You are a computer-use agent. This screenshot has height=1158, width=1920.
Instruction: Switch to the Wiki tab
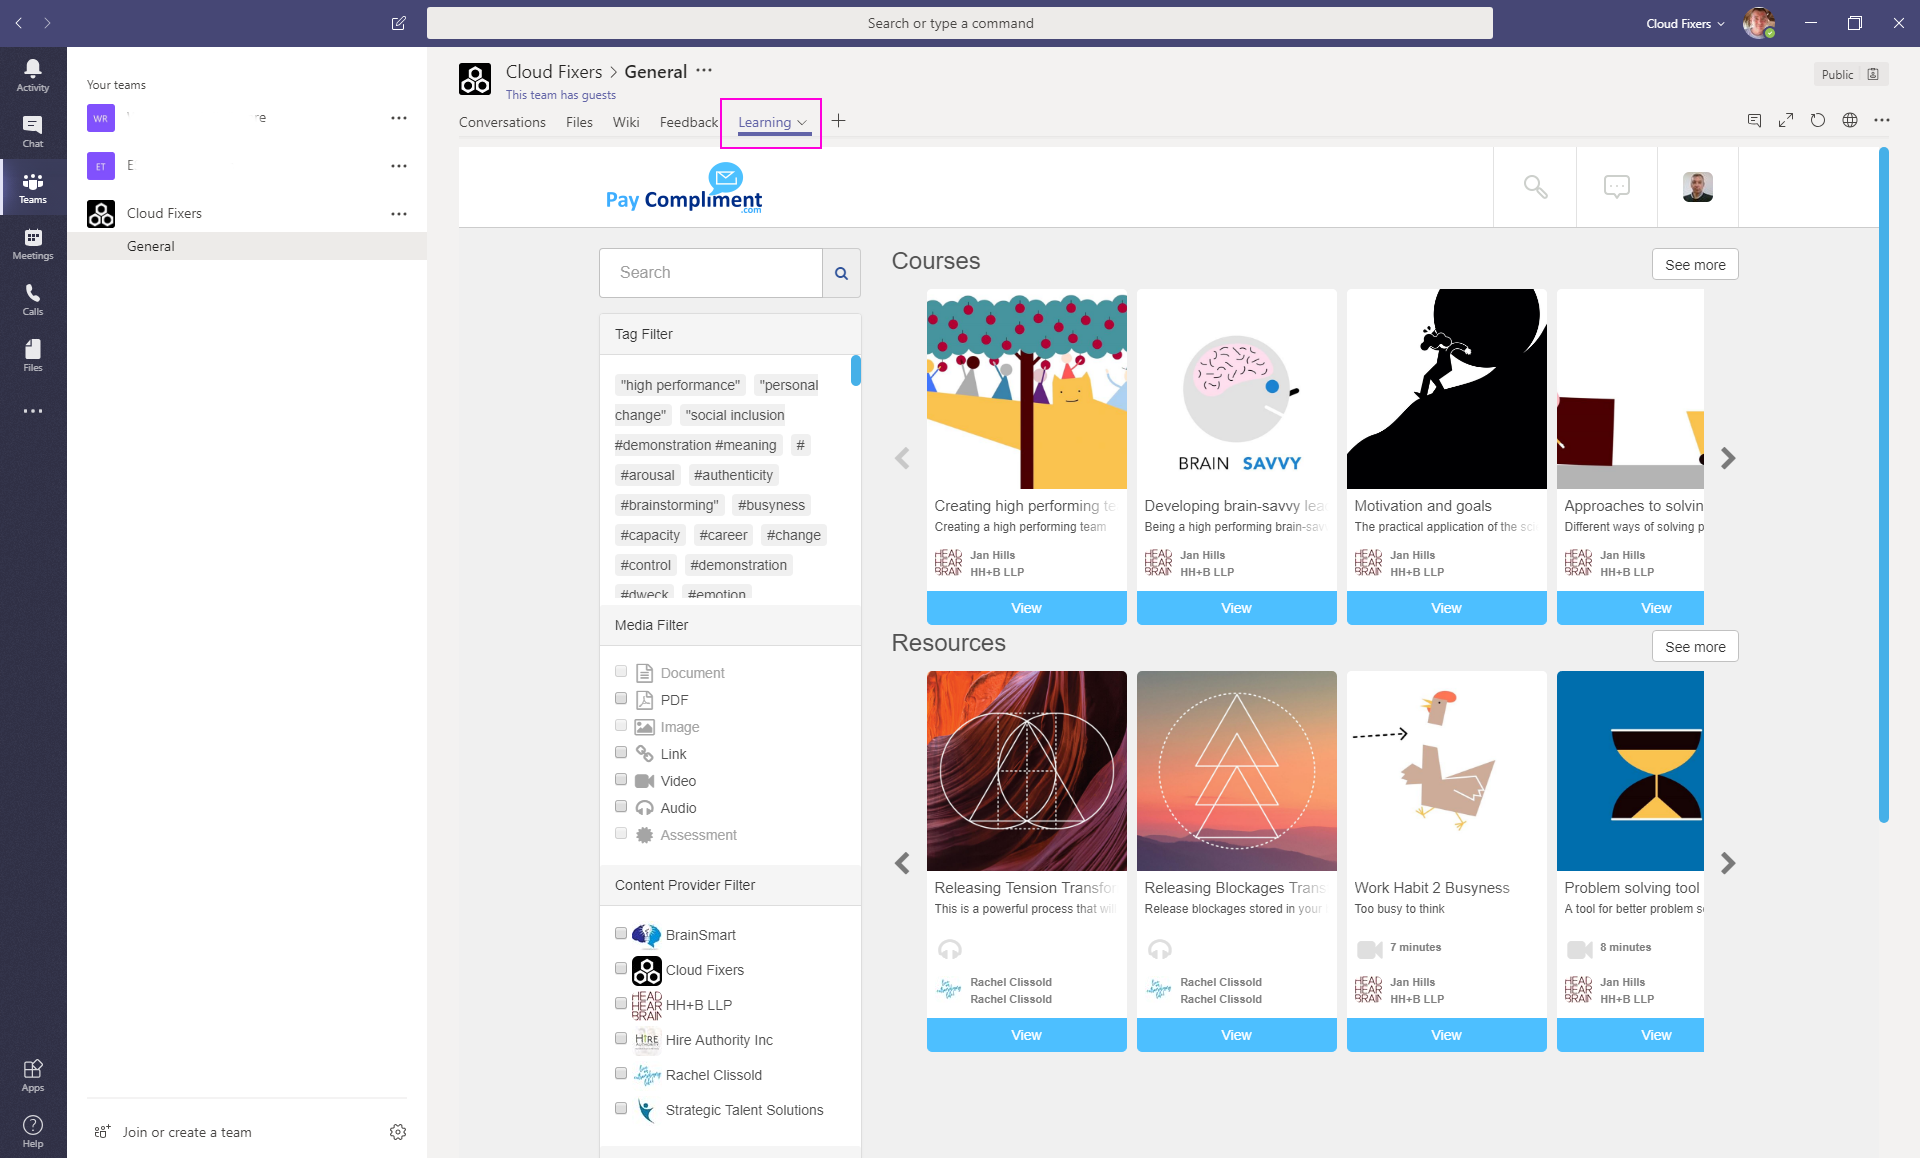626,122
